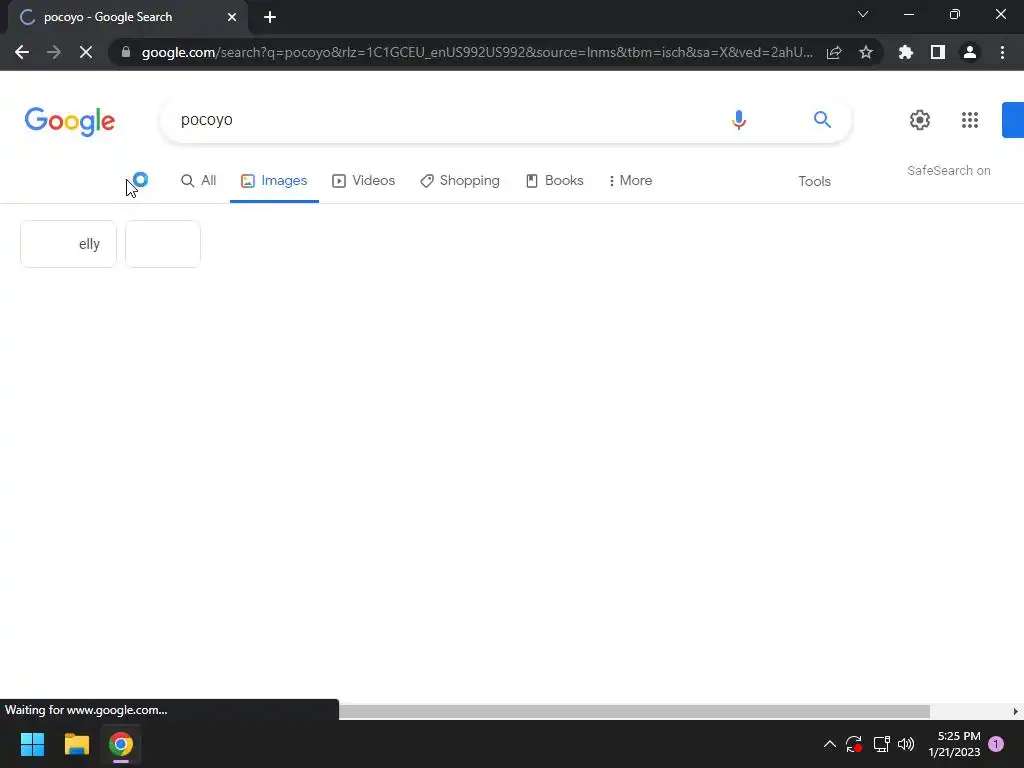The image size is (1024, 768).
Task: Open the notification center badge
Action: (x=996, y=744)
